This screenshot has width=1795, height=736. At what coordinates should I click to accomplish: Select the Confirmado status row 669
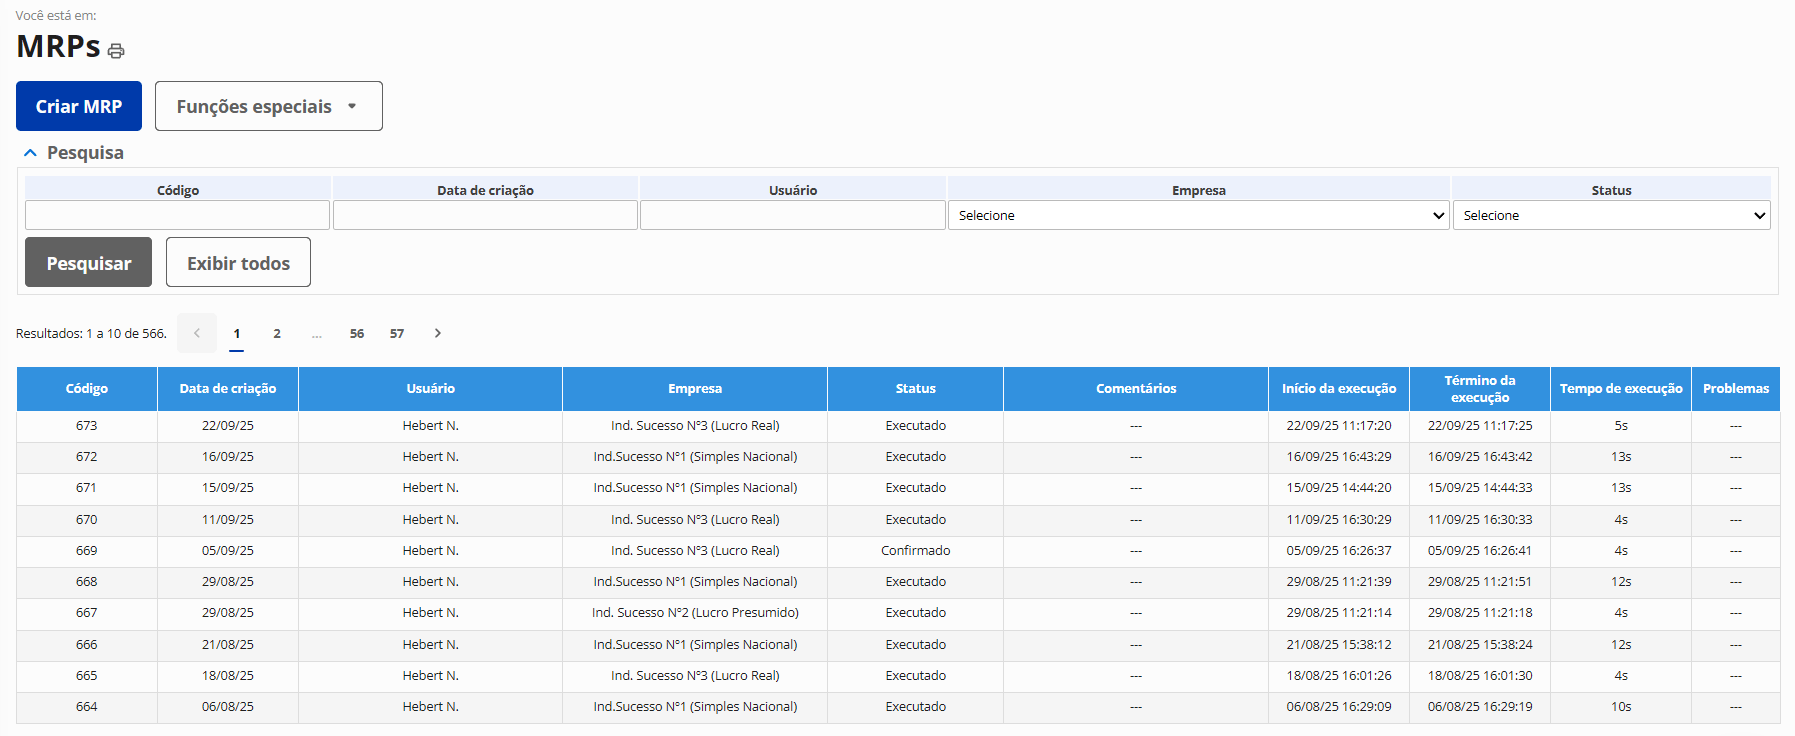[x=915, y=551]
